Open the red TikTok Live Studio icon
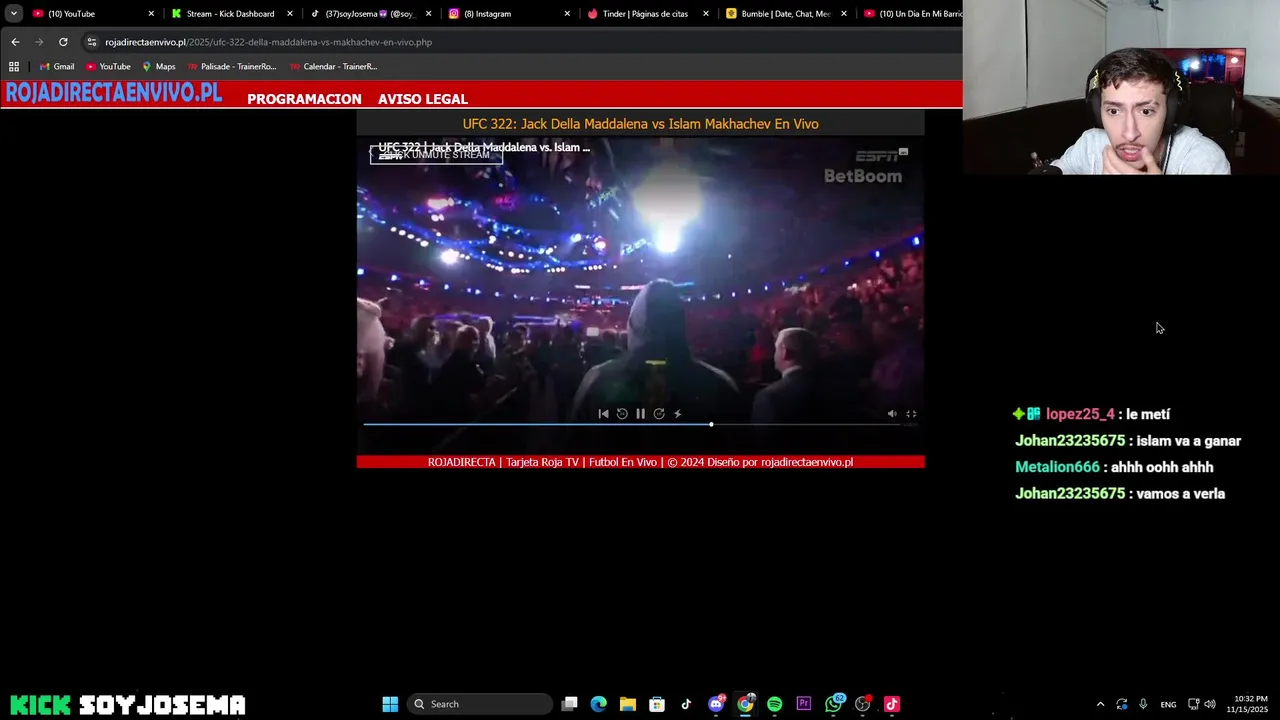1280x720 pixels. pyautogui.click(x=892, y=704)
